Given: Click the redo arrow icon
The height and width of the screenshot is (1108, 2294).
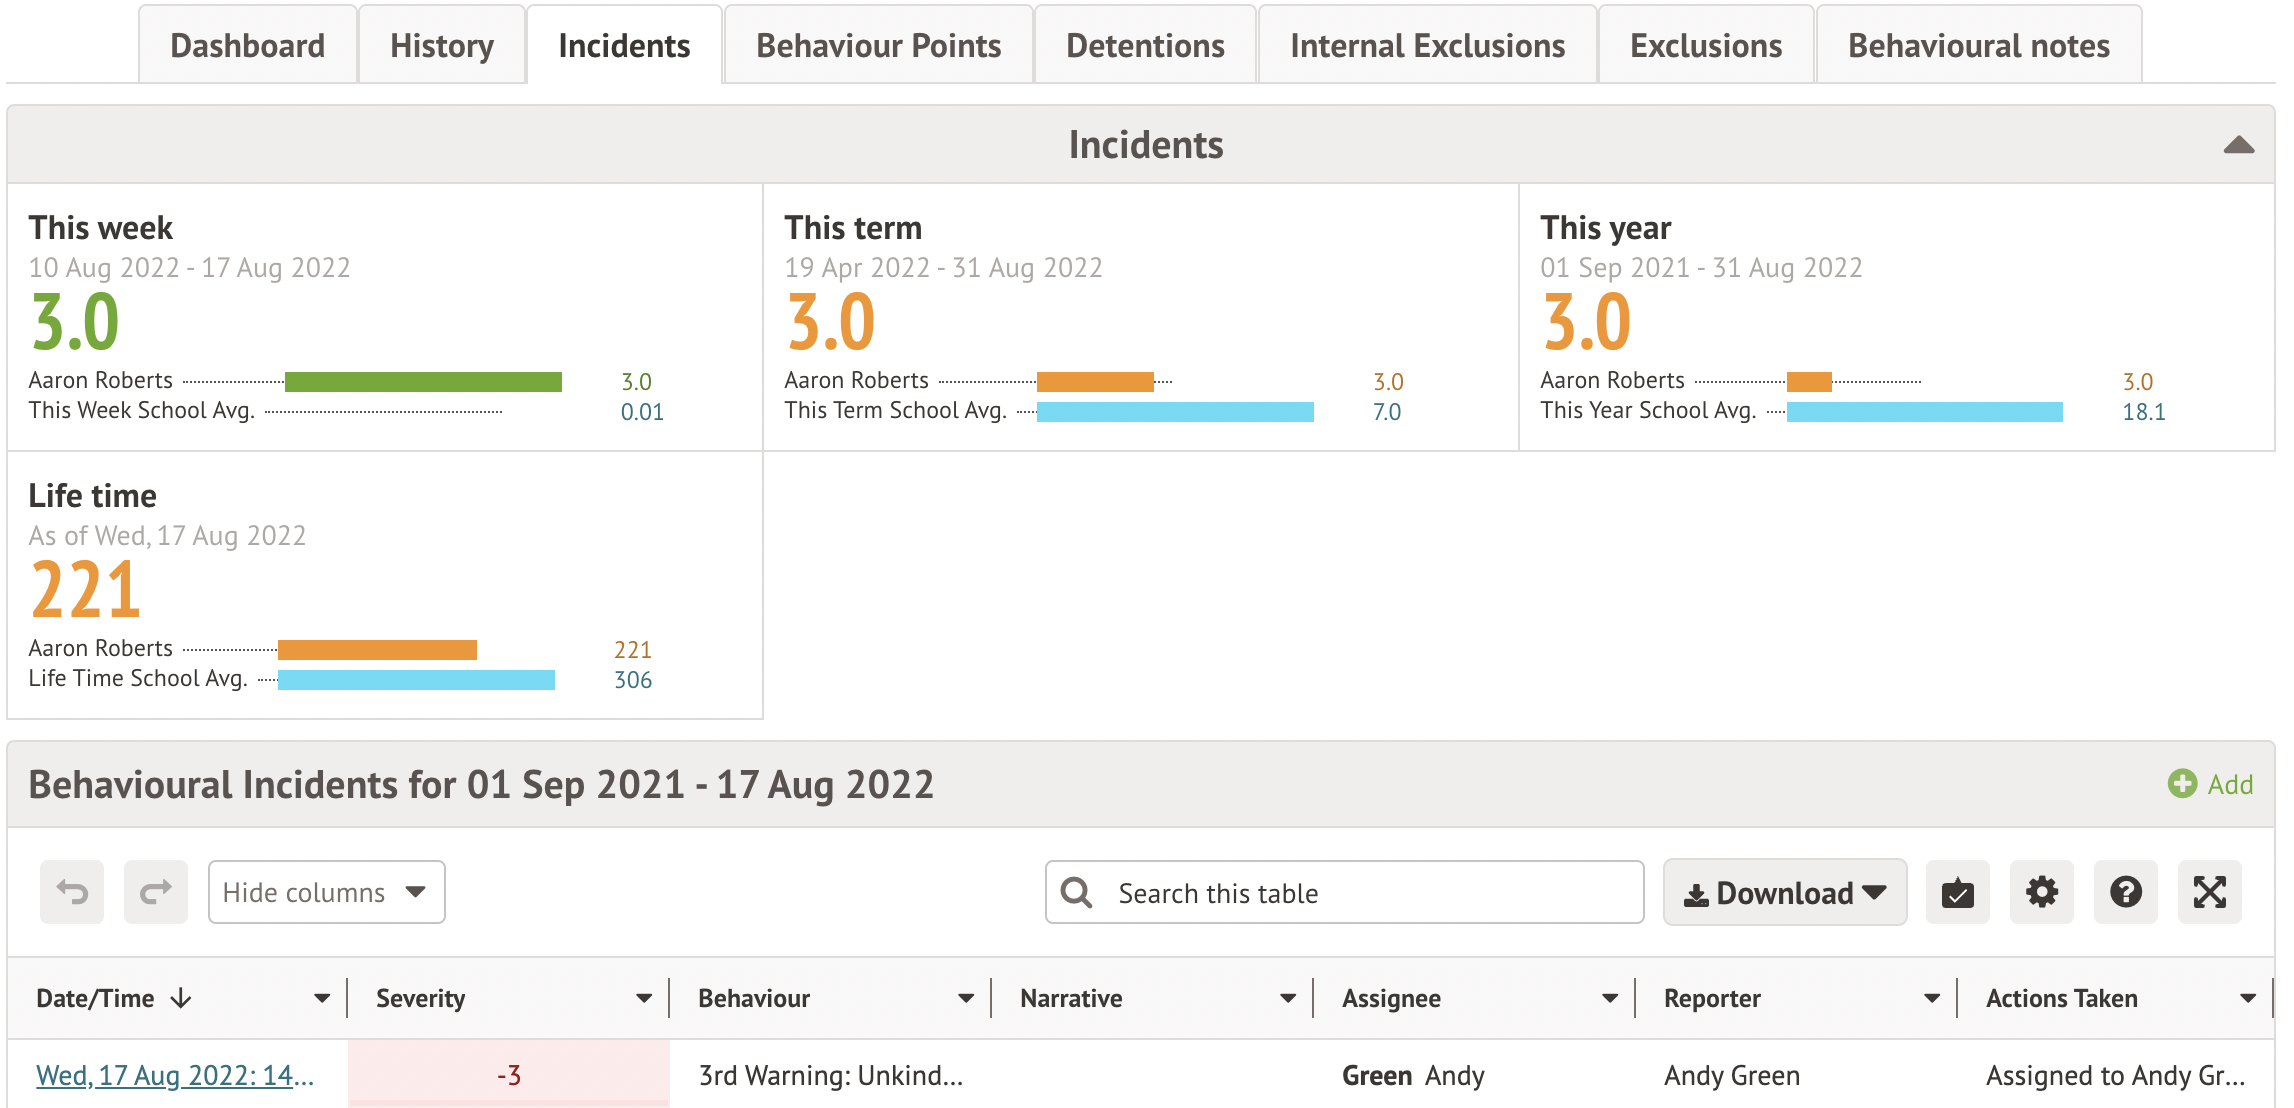Looking at the screenshot, I should click(156, 892).
